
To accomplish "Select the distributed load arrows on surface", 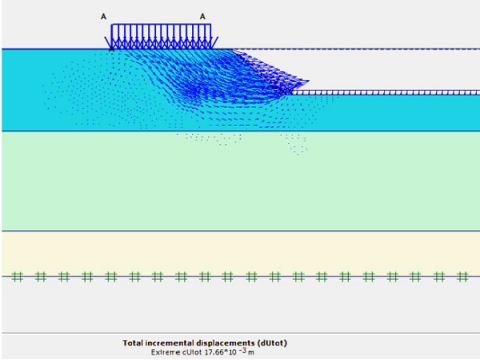I will click(161, 37).
